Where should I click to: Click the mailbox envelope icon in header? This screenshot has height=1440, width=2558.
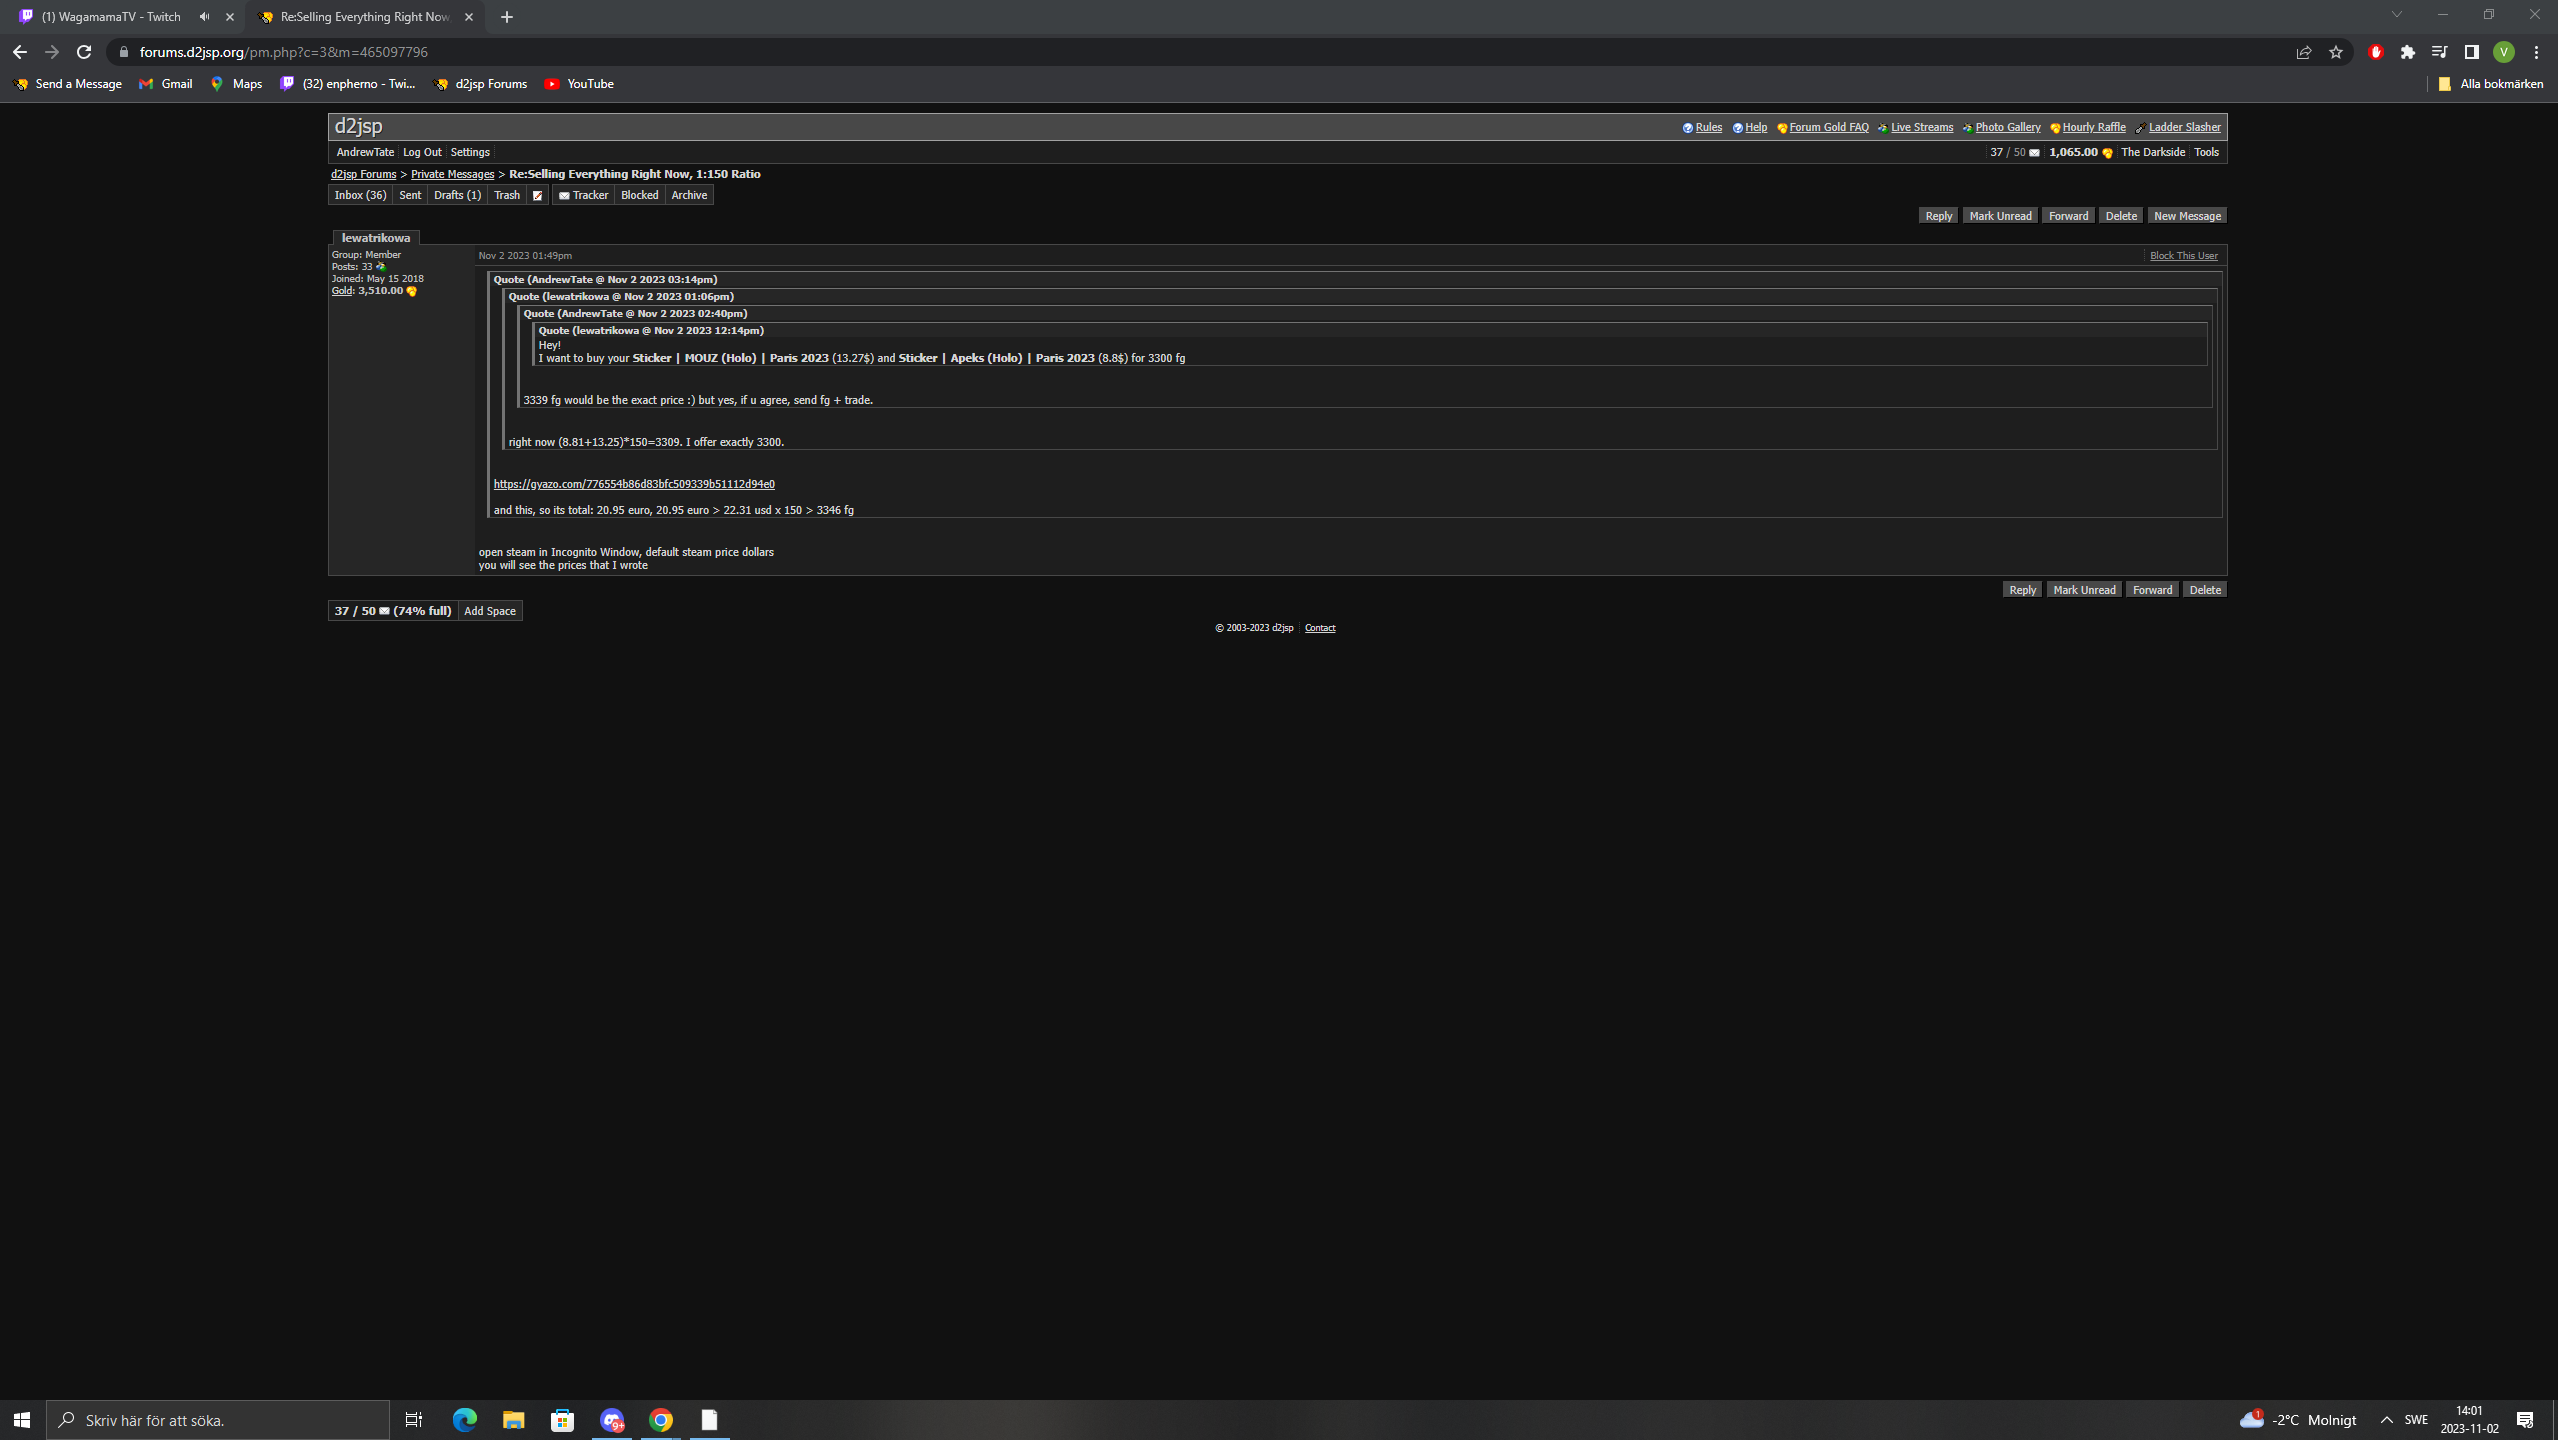(2034, 153)
